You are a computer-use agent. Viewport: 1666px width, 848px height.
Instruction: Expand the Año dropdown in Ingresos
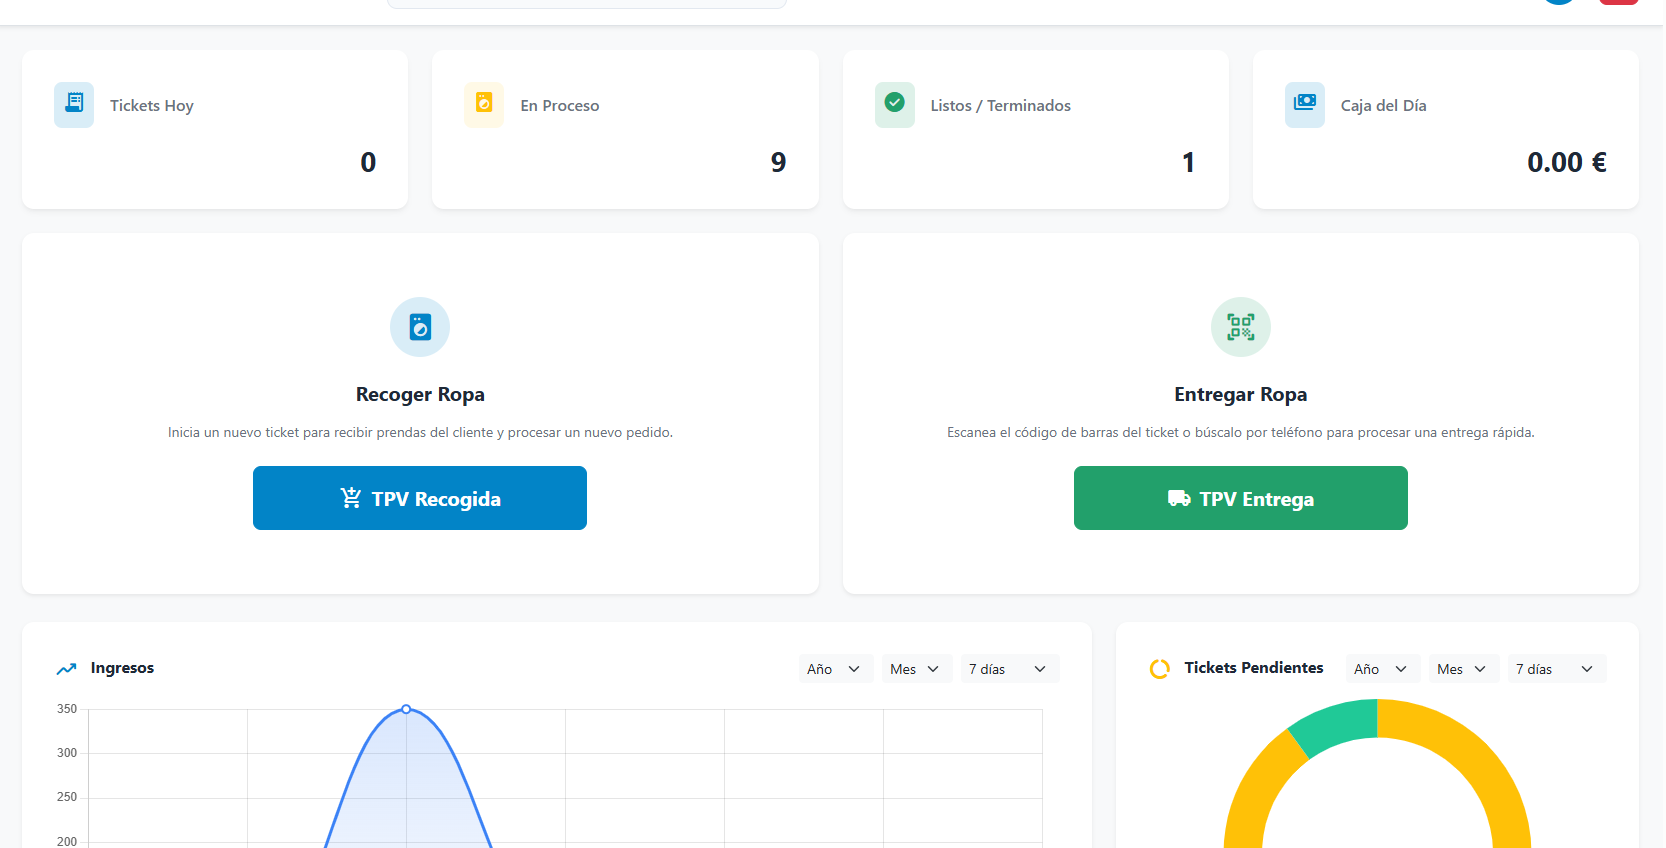[x=836, y=669]
